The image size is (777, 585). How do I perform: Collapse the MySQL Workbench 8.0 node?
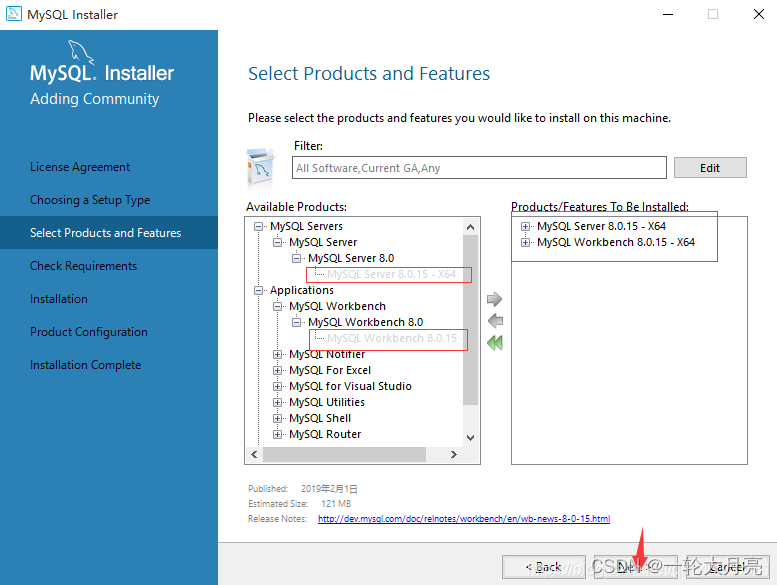pos(296,322)
